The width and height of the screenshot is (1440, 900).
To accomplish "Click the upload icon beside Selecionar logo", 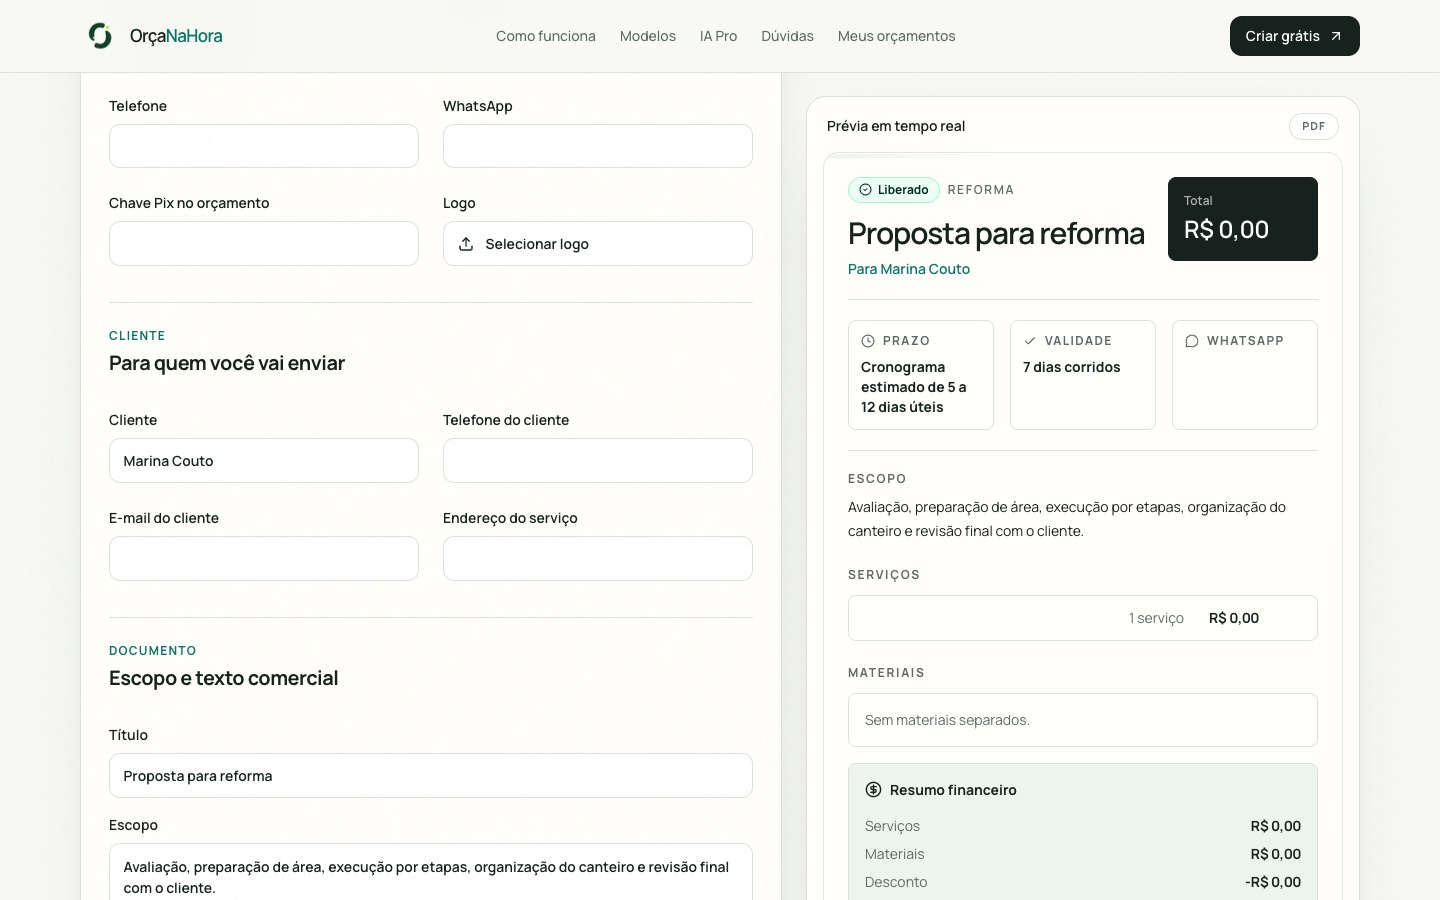I will [x=466, y=244].
